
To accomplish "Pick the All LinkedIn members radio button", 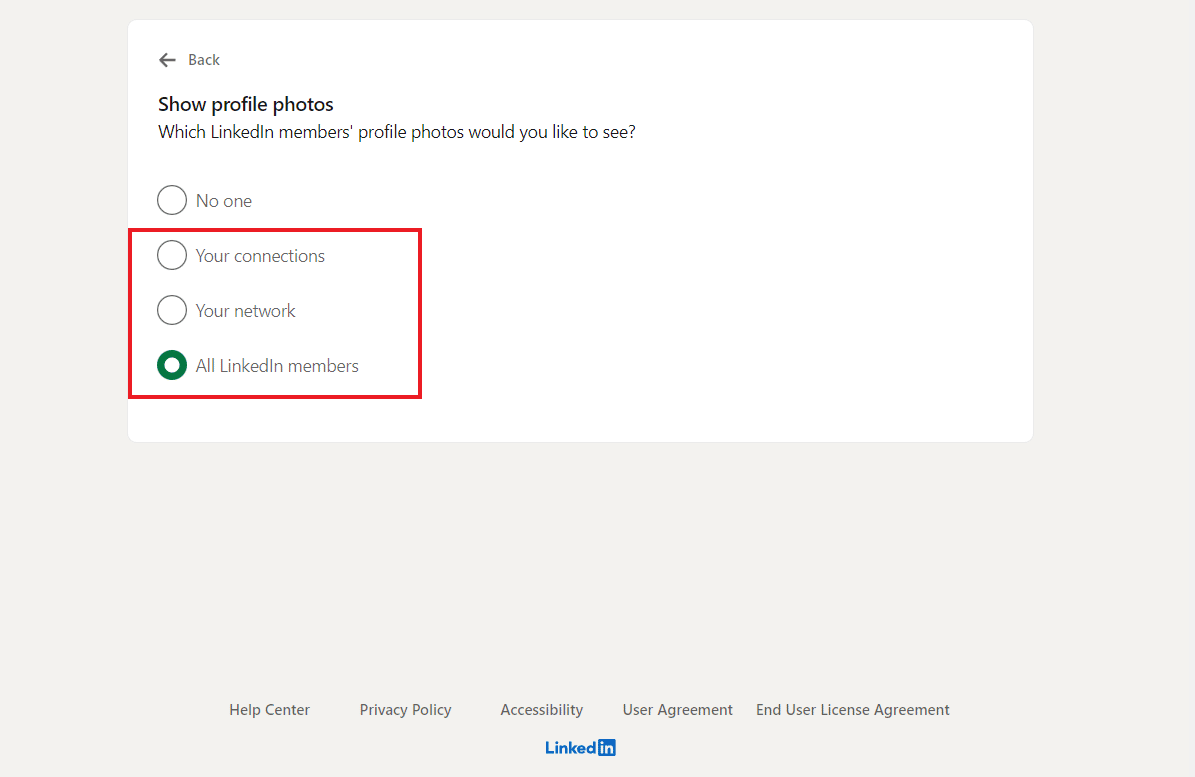I will [172, 366].
